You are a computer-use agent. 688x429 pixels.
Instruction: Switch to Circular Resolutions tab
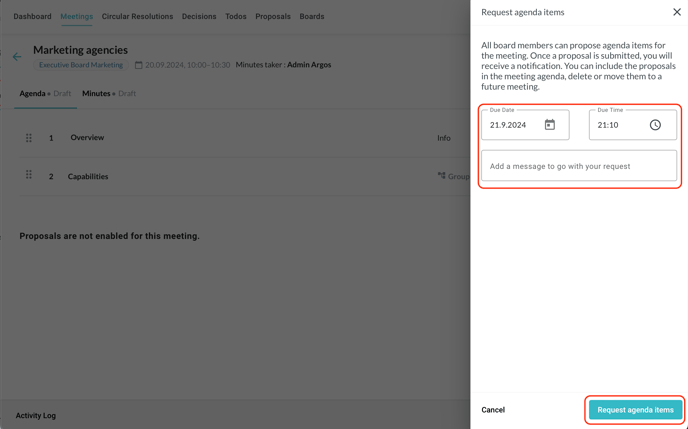click(137, 16)
